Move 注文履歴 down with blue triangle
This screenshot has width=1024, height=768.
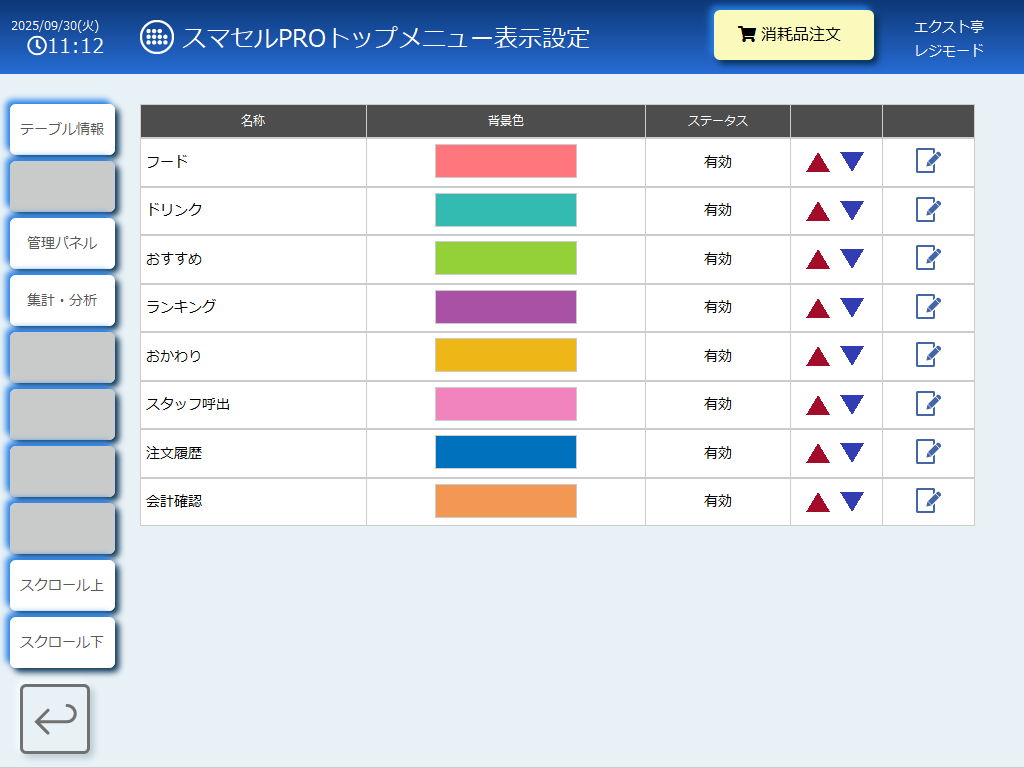[x=852, y=453]
